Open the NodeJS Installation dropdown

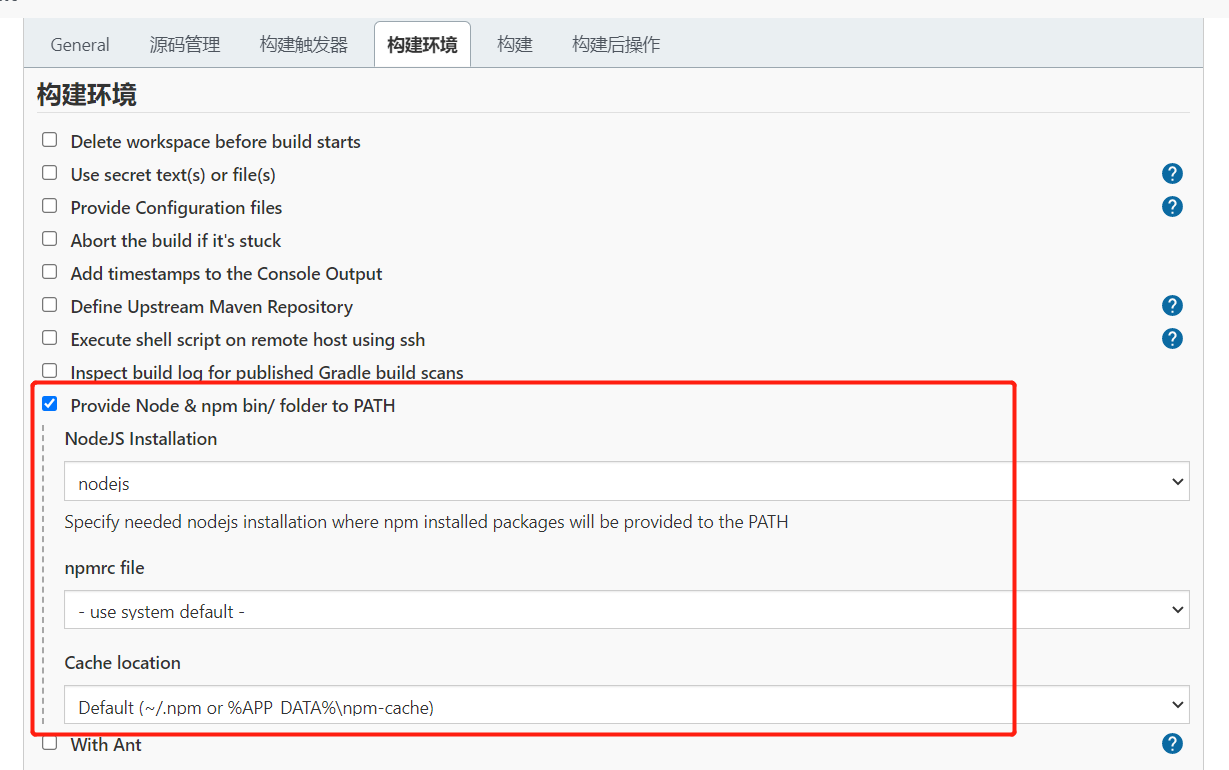click(x=626, y=482)
